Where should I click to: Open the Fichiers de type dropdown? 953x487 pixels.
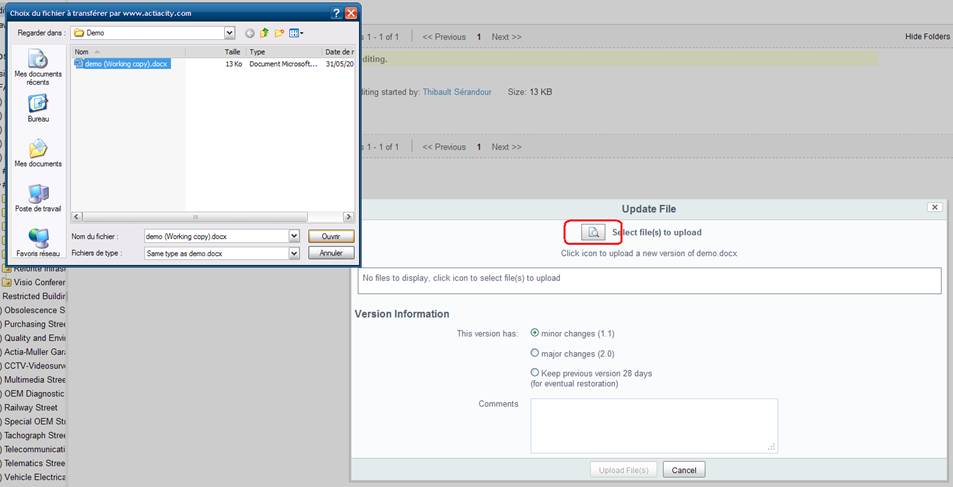(294, 253)
